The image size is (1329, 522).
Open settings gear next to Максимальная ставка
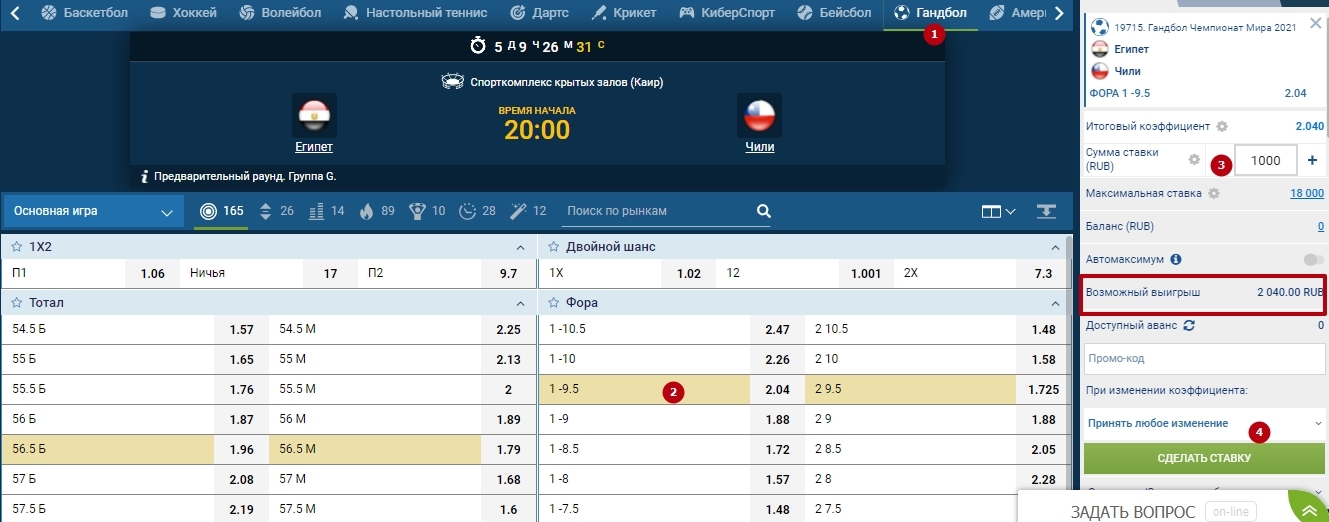[1214, 193]
